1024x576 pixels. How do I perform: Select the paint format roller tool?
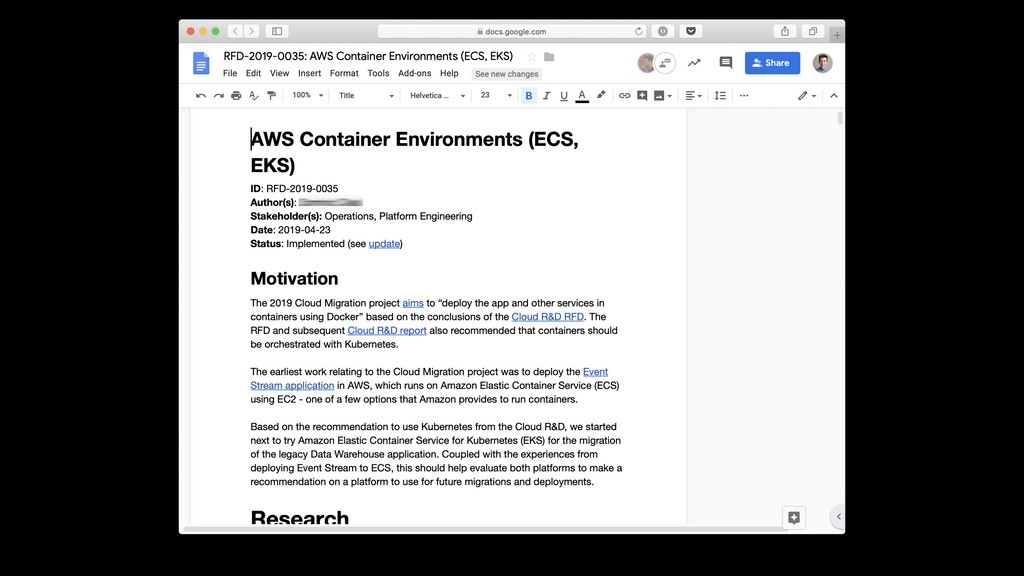(x=271, y=96)
